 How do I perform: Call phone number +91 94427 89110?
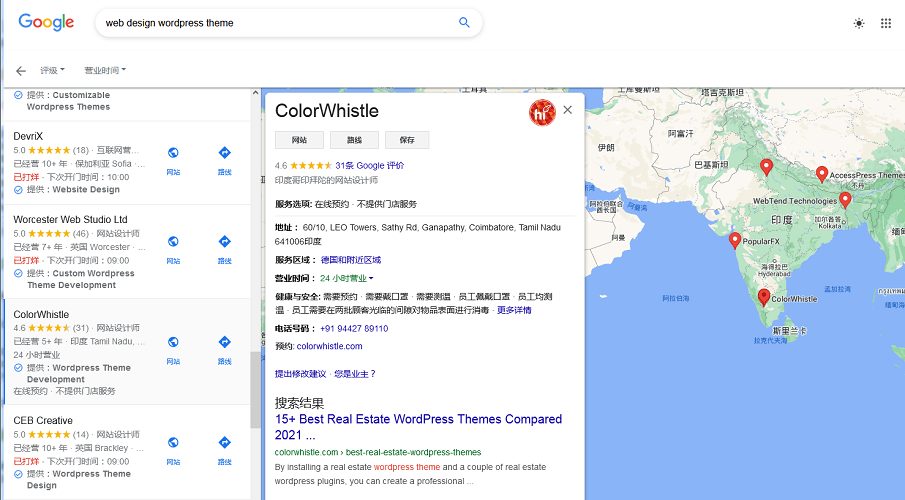[354, 329]
